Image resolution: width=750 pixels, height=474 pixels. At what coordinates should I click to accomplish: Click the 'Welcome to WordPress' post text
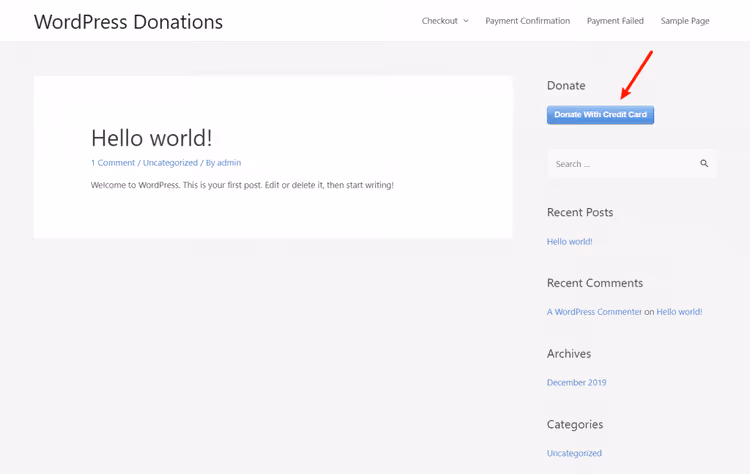(x=242, y=185)
